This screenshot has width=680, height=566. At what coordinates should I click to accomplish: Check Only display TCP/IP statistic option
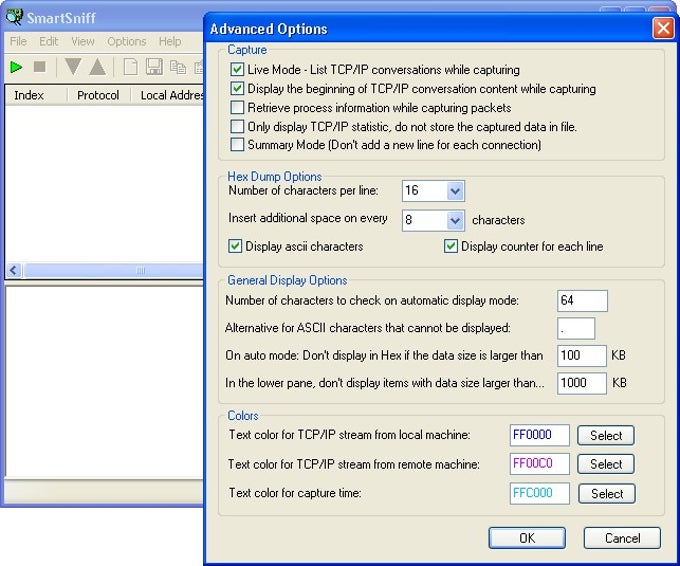click(237, 127)
